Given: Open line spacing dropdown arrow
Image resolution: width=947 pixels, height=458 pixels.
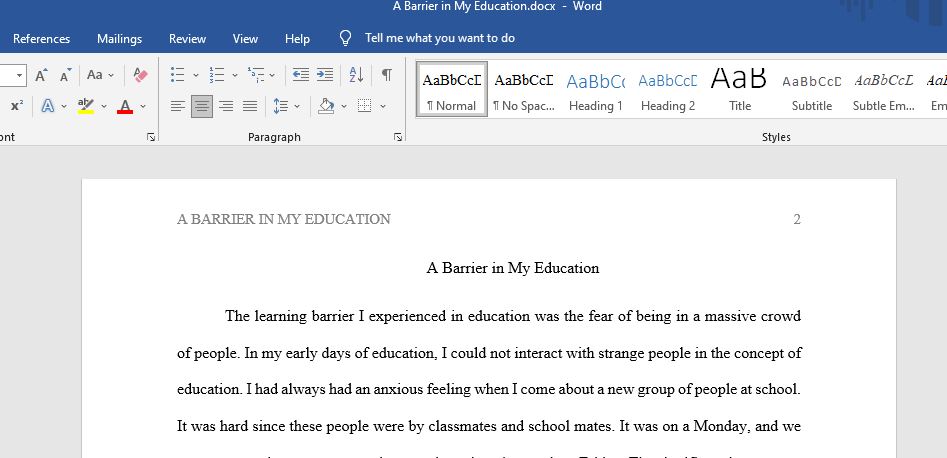Looking at the screenshot, I should click(x=297, y=107).
